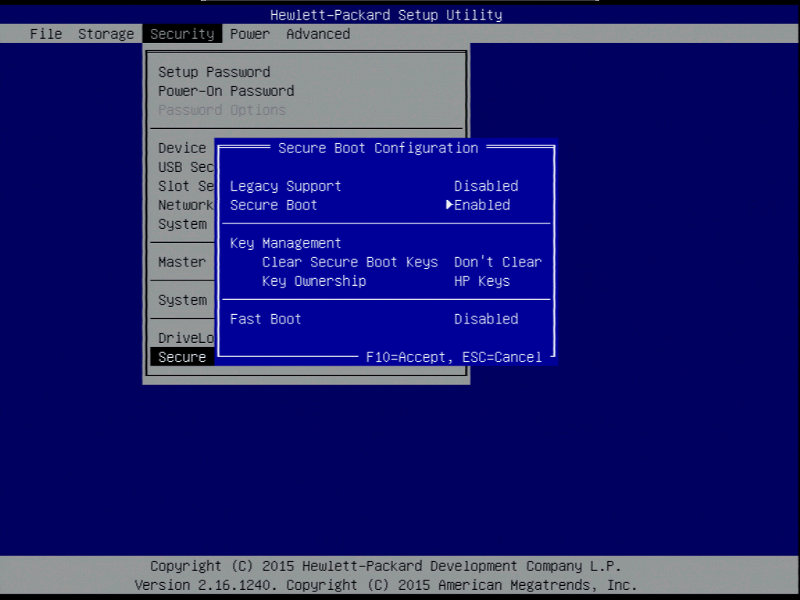Select the Security menu tab
Image resolution: width=800 pixels, height=600 pixels.
[181, 34]
